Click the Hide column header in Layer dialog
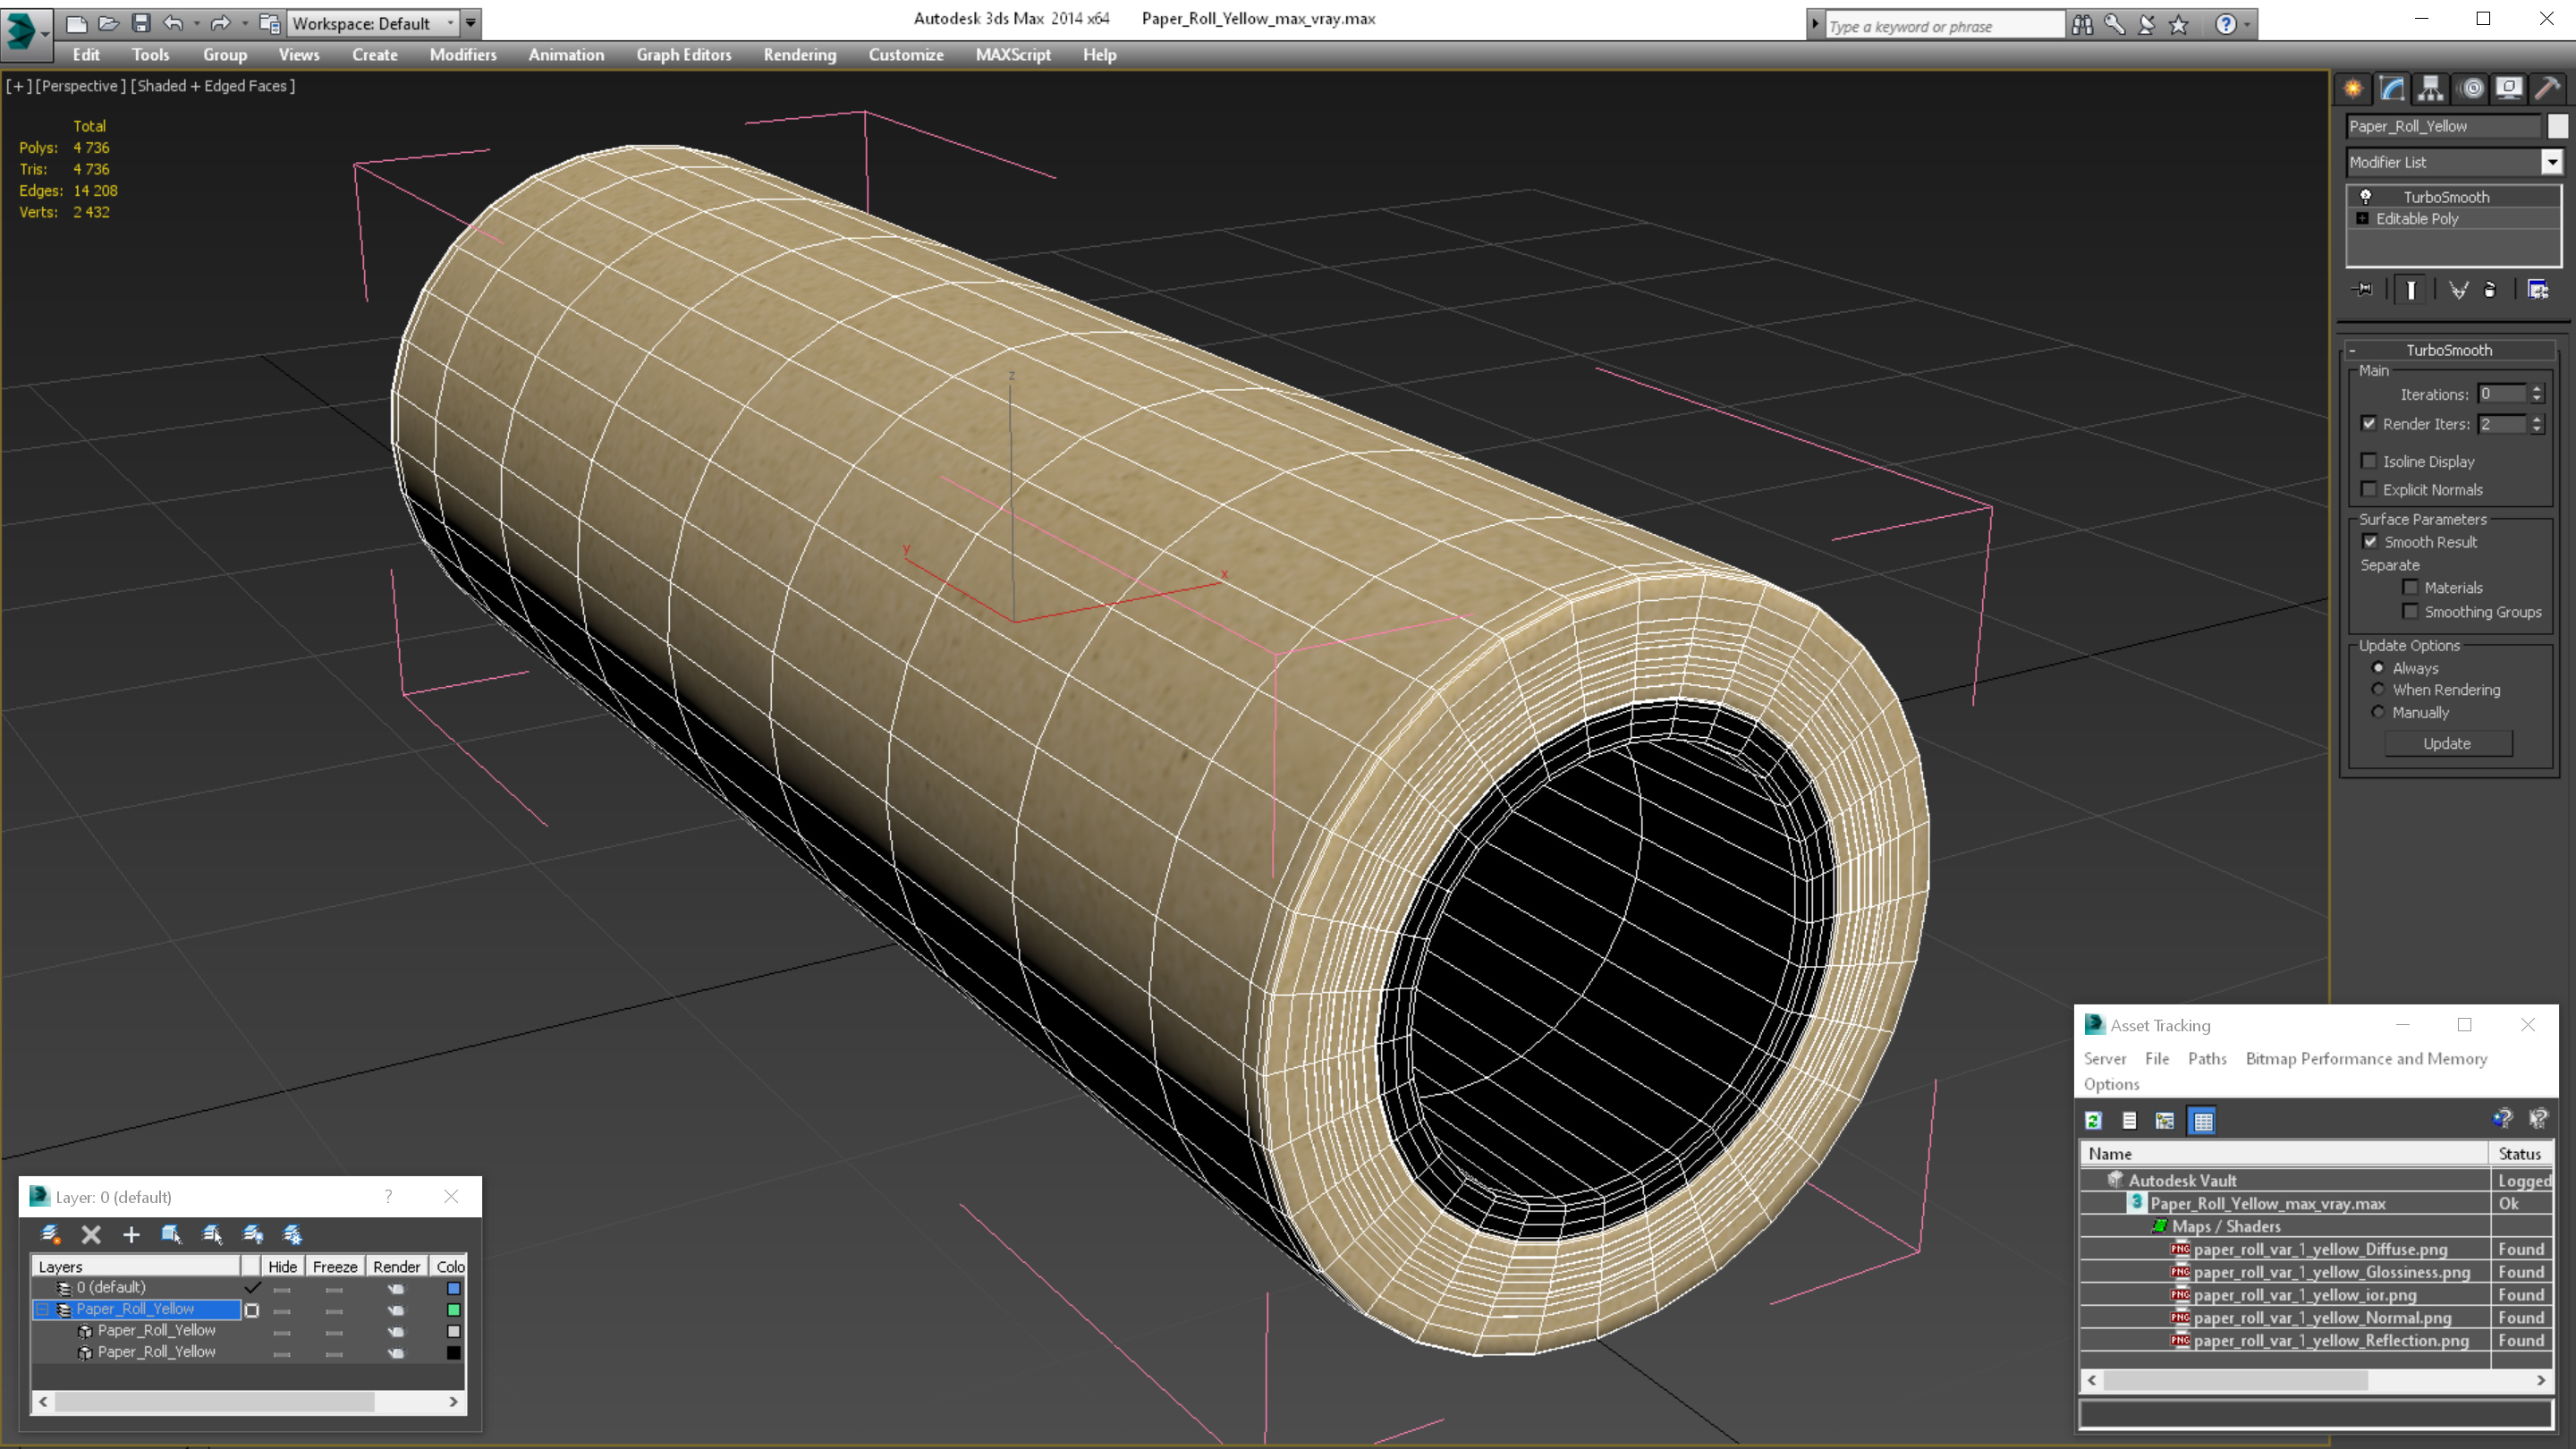 [x=282, y=1267]
